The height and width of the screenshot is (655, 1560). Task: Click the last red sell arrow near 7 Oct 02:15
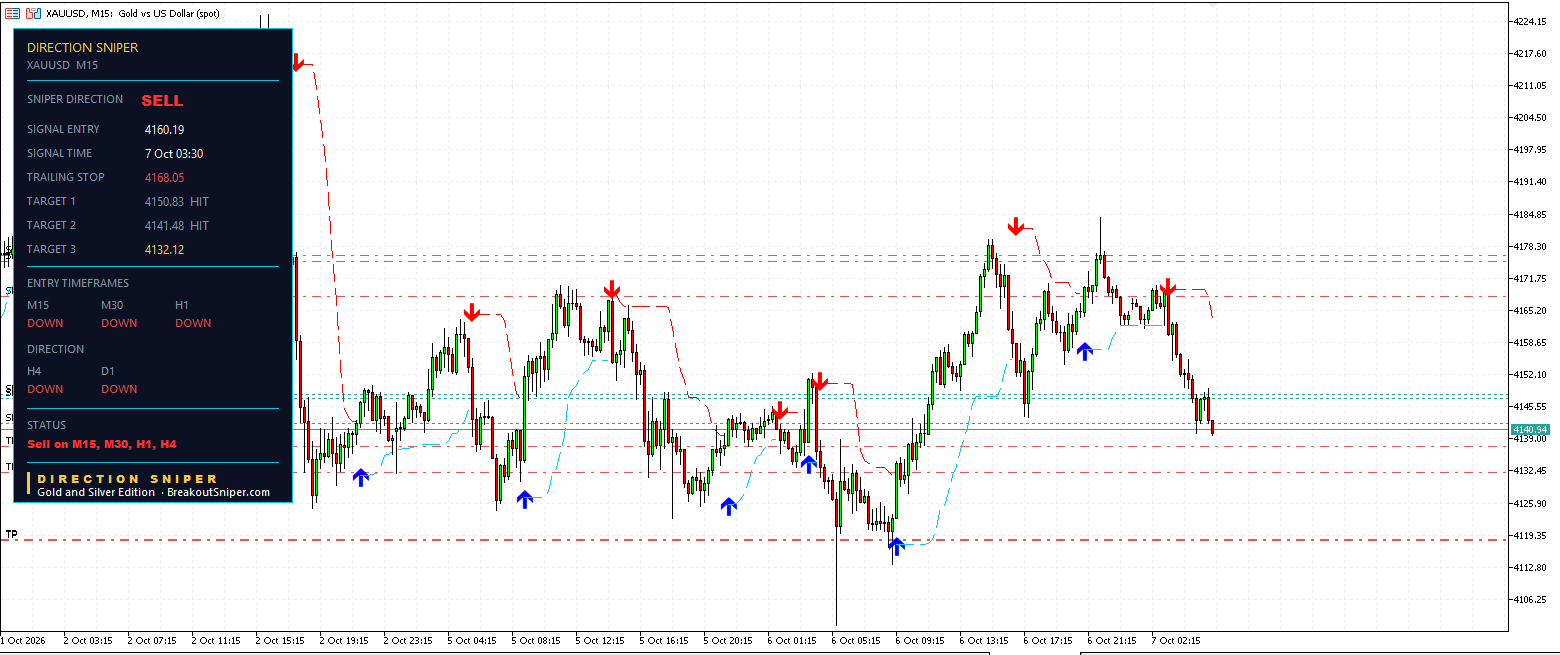point(1167,286)
